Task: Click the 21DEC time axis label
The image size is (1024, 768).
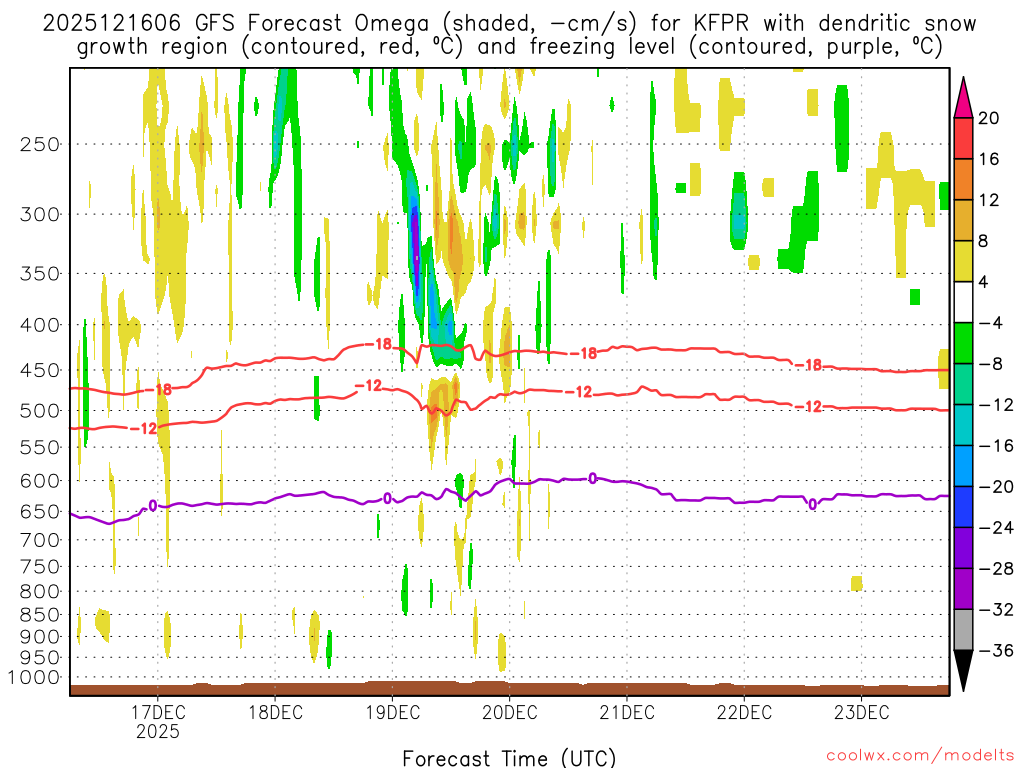Action: tap(627, 712)
